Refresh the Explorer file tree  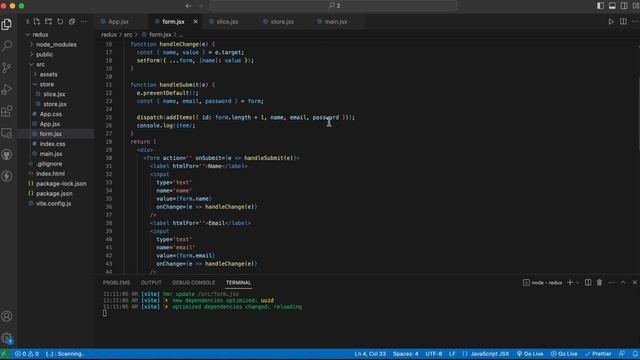click(x=60, y=22)
